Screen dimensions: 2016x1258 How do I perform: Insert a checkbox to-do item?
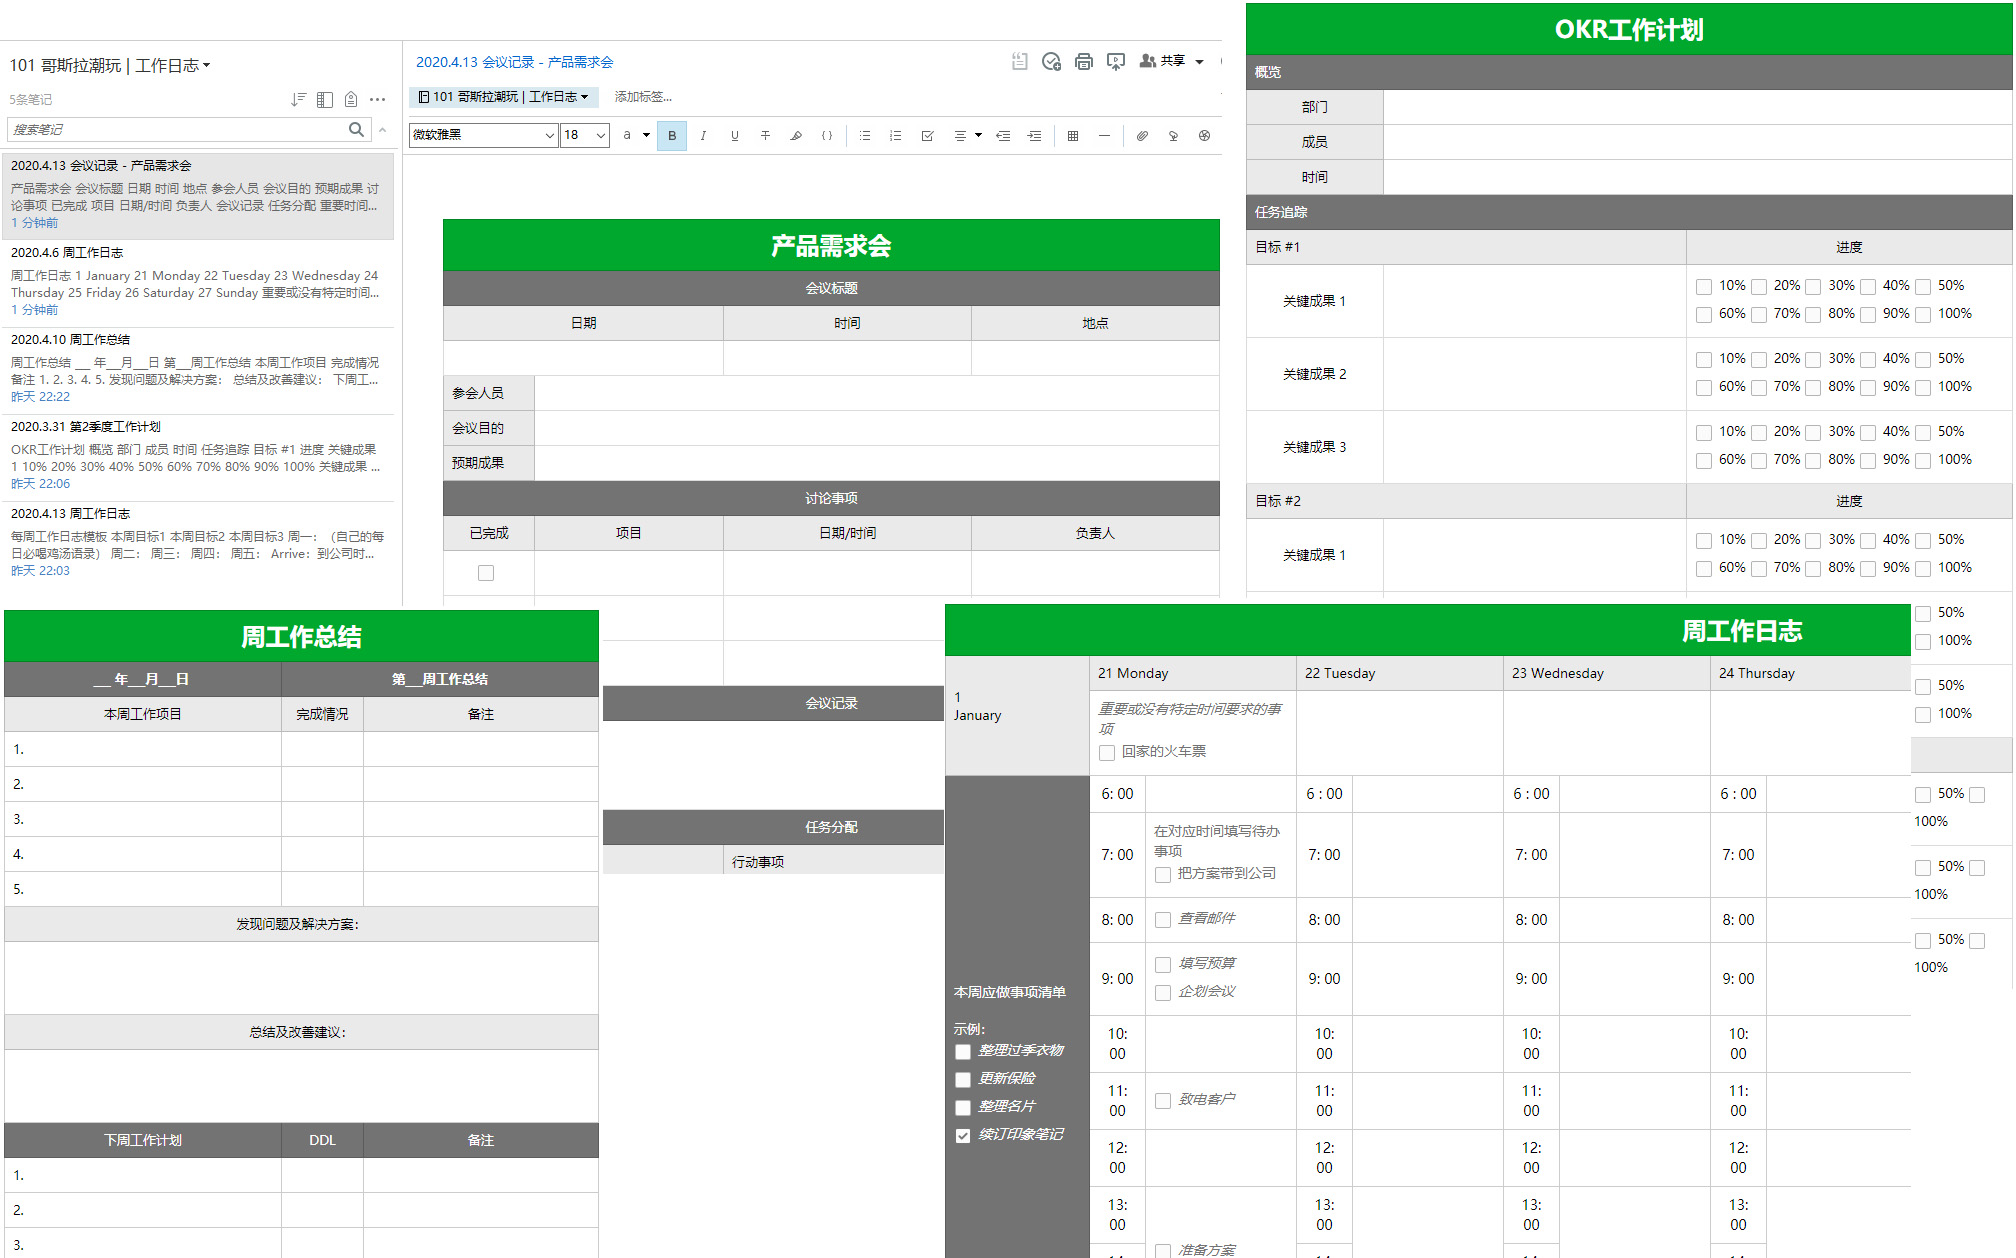927,135
